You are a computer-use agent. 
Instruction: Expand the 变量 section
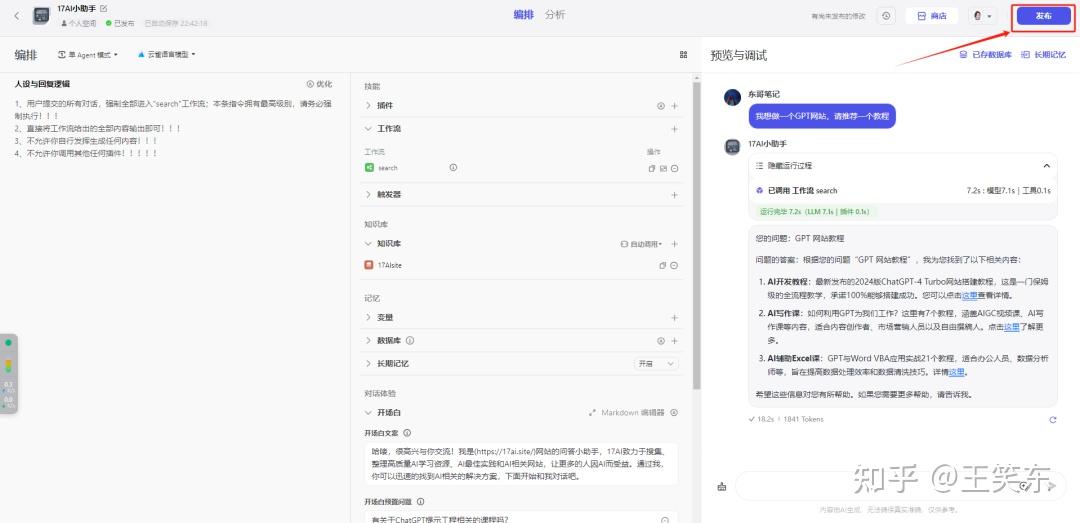tap(368, 318)
